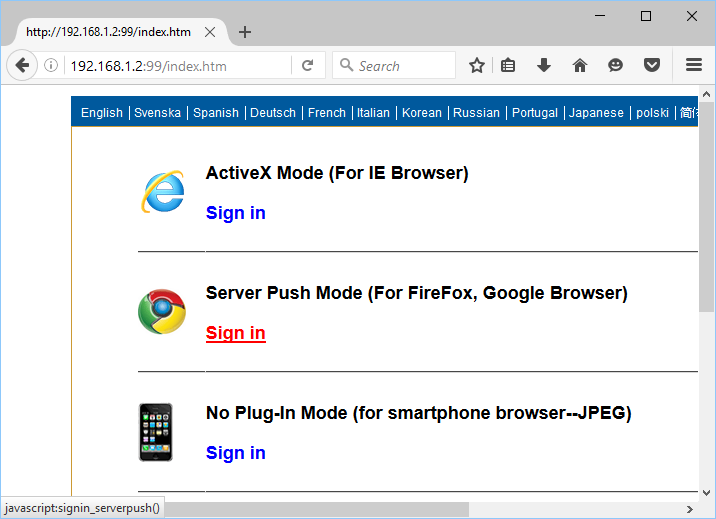Show site information icon in address bar

(x=51, y=66)
